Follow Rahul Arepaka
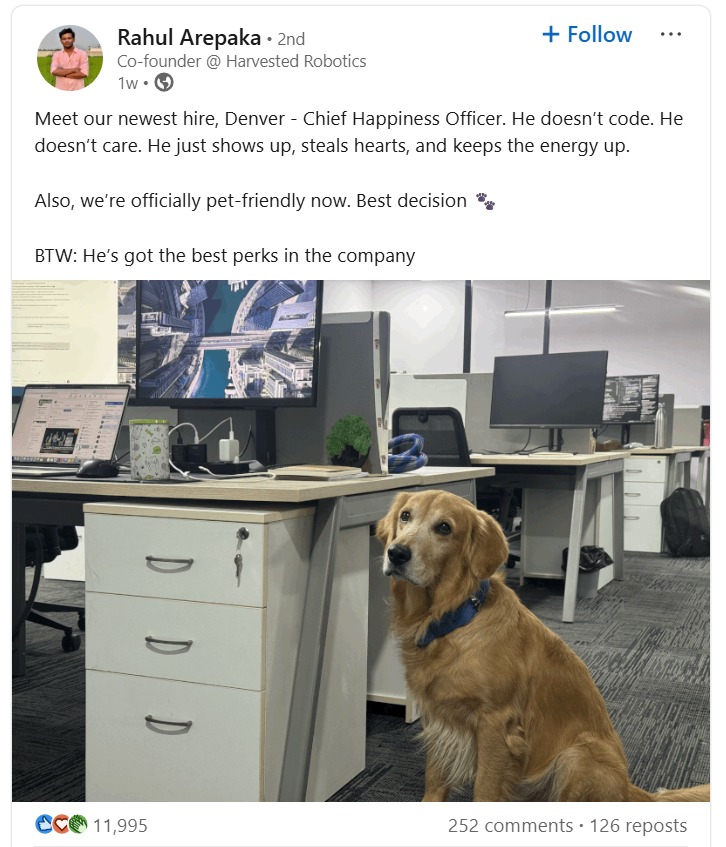This screenshot has width=726, height=847. (x=587, y=34)
